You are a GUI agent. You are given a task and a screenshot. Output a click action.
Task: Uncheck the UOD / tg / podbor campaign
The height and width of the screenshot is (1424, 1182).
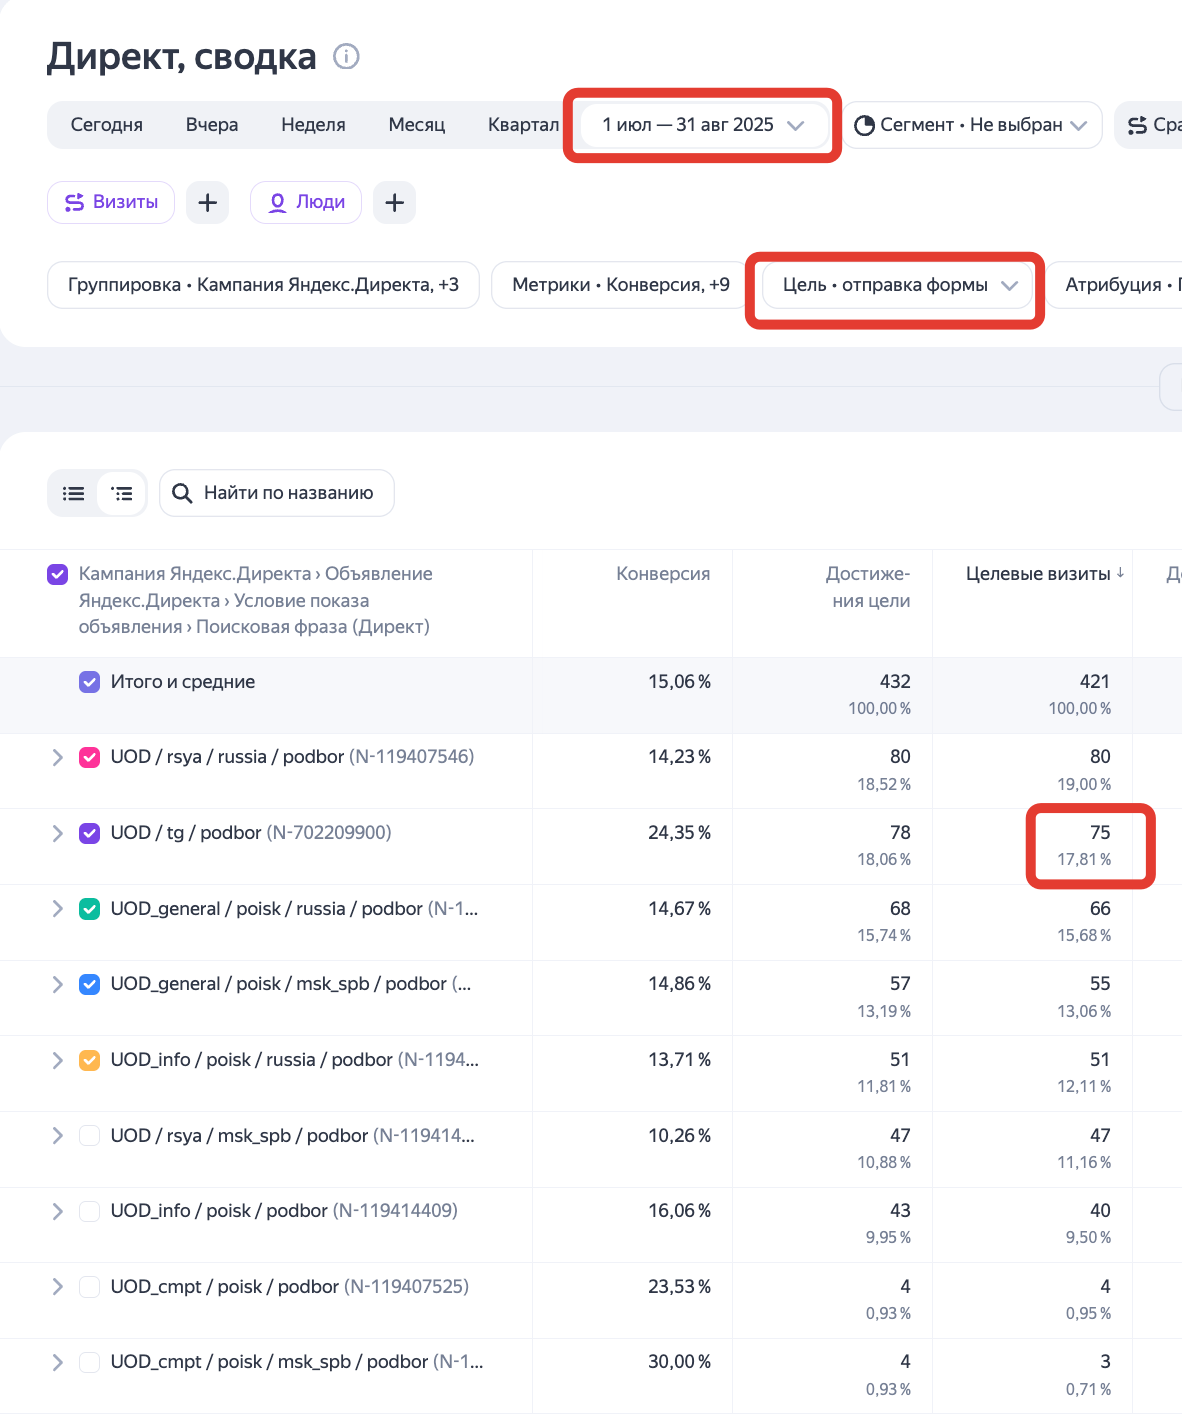[90, 833]
